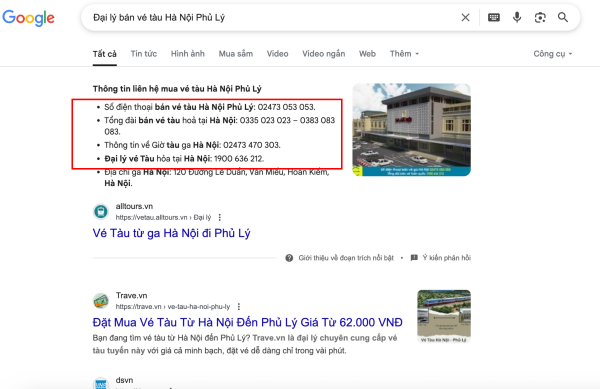Open link Vé Tàu từ ga Hà Nội đi Phủ Lý

pyautogui.click(x=171, y=233)
